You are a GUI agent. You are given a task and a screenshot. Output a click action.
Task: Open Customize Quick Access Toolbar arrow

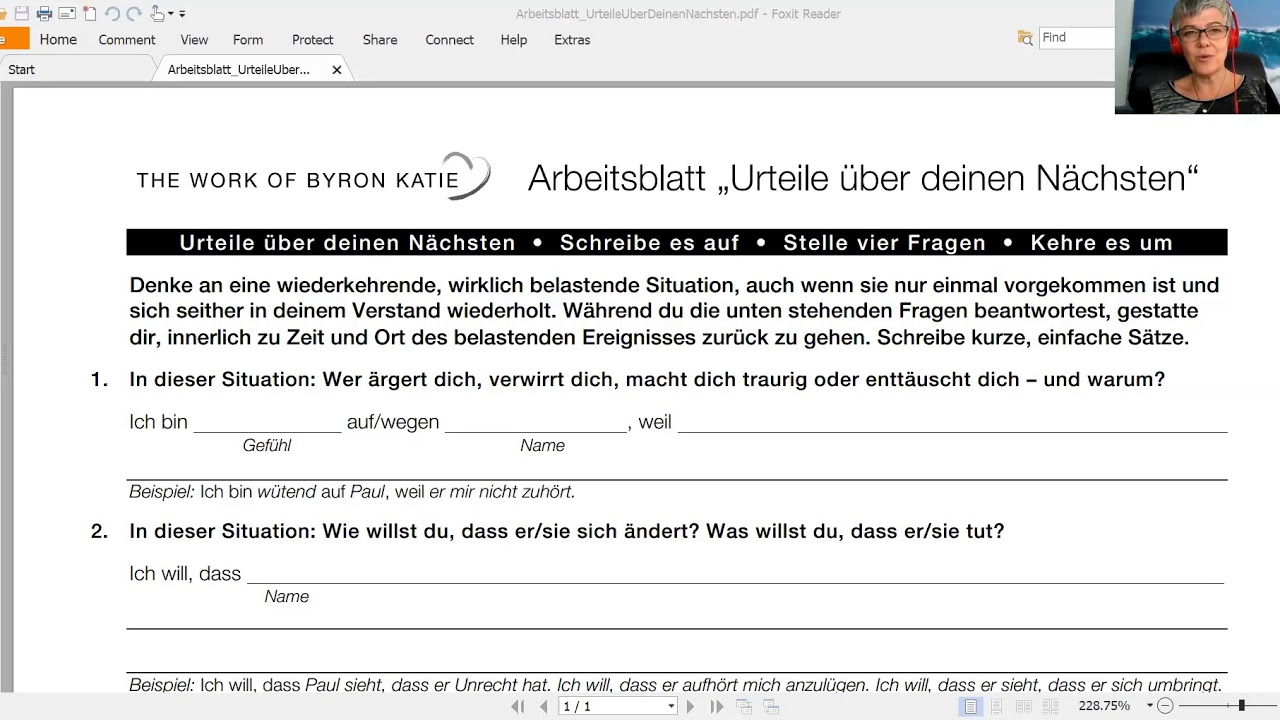pyautogui.click(x=182, y=14)
